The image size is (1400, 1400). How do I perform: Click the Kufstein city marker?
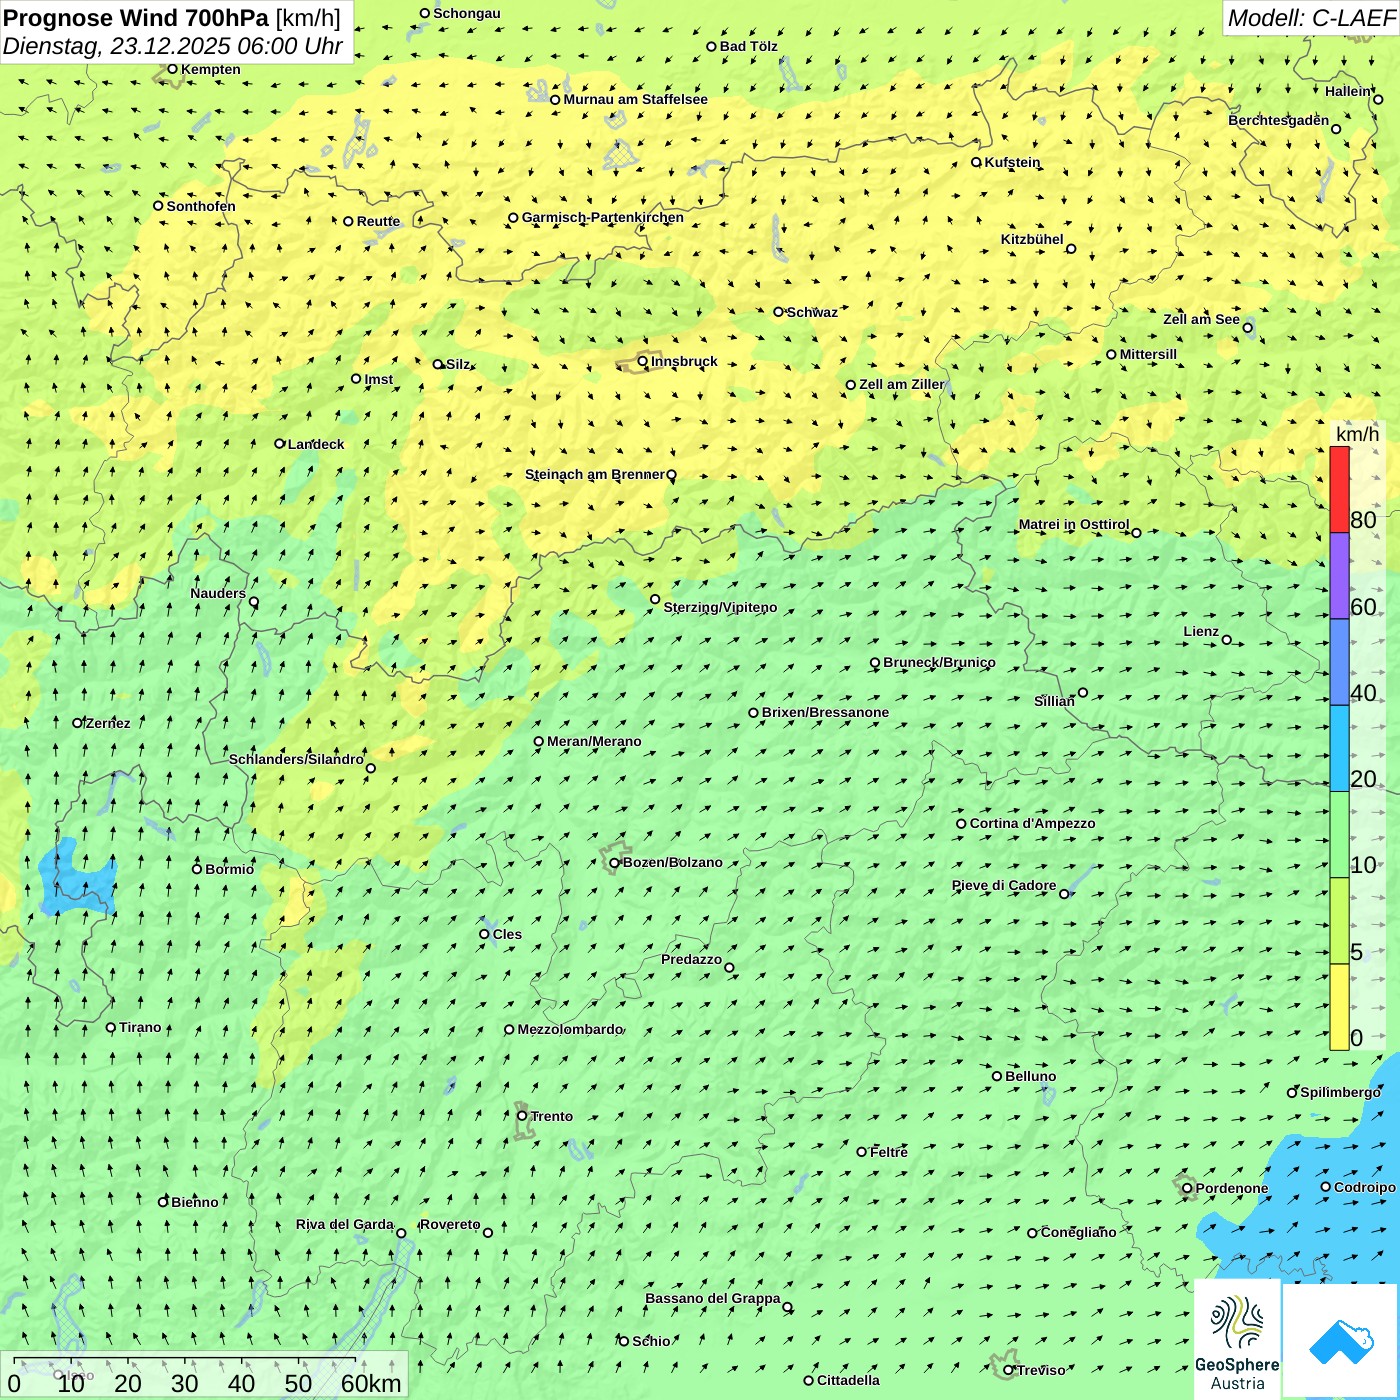[x=977, y=162]
